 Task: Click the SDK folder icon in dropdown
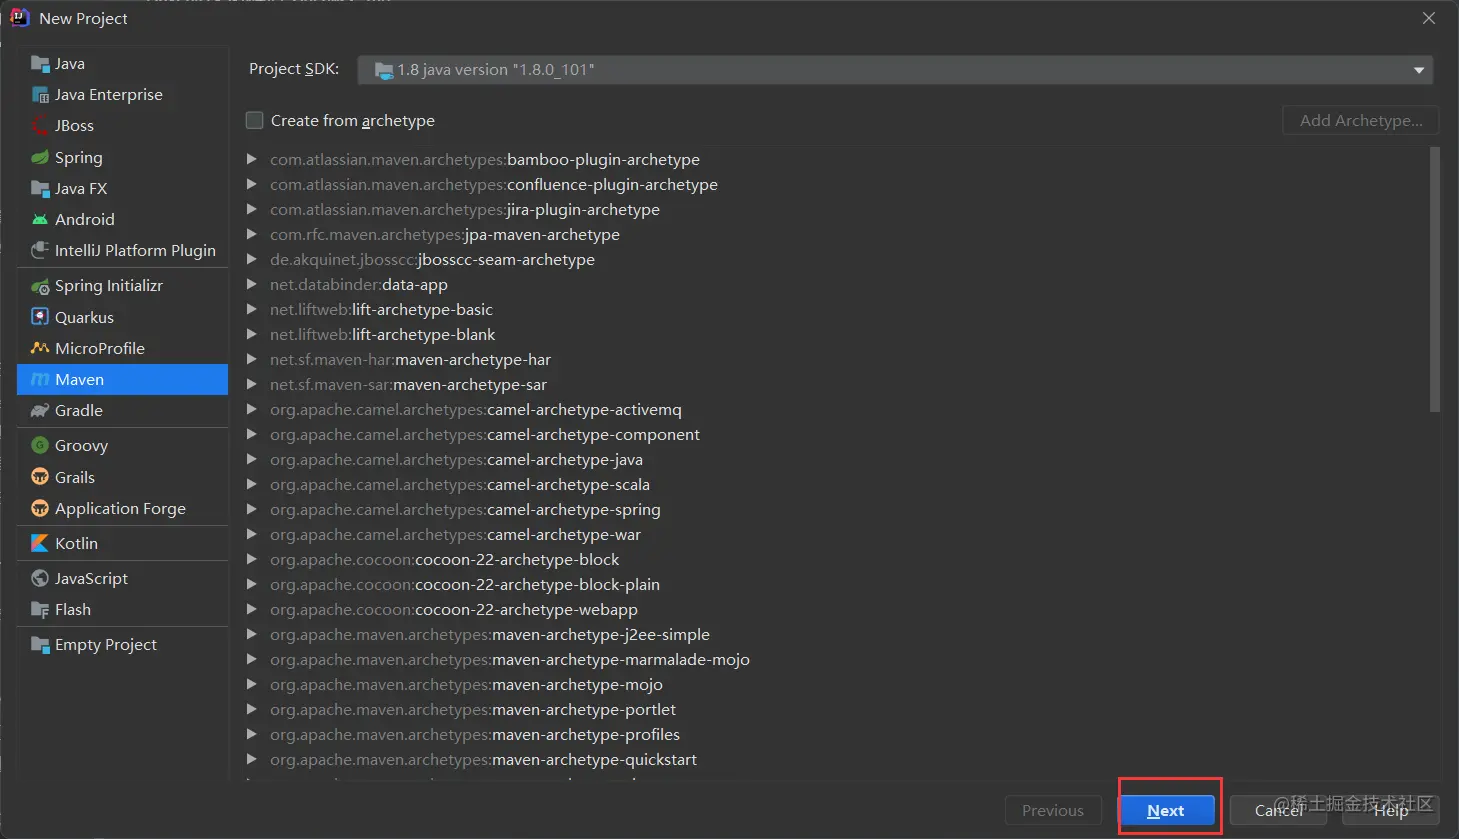click(x=384, y=70)
